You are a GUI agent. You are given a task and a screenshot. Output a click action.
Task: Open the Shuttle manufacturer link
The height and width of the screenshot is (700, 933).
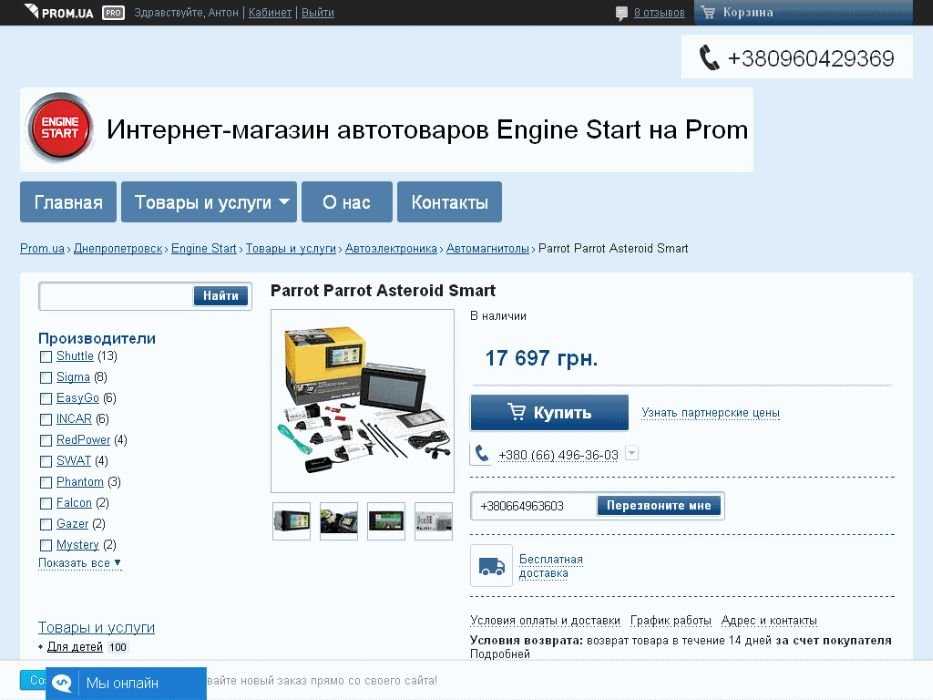click(x=75, y=356)
